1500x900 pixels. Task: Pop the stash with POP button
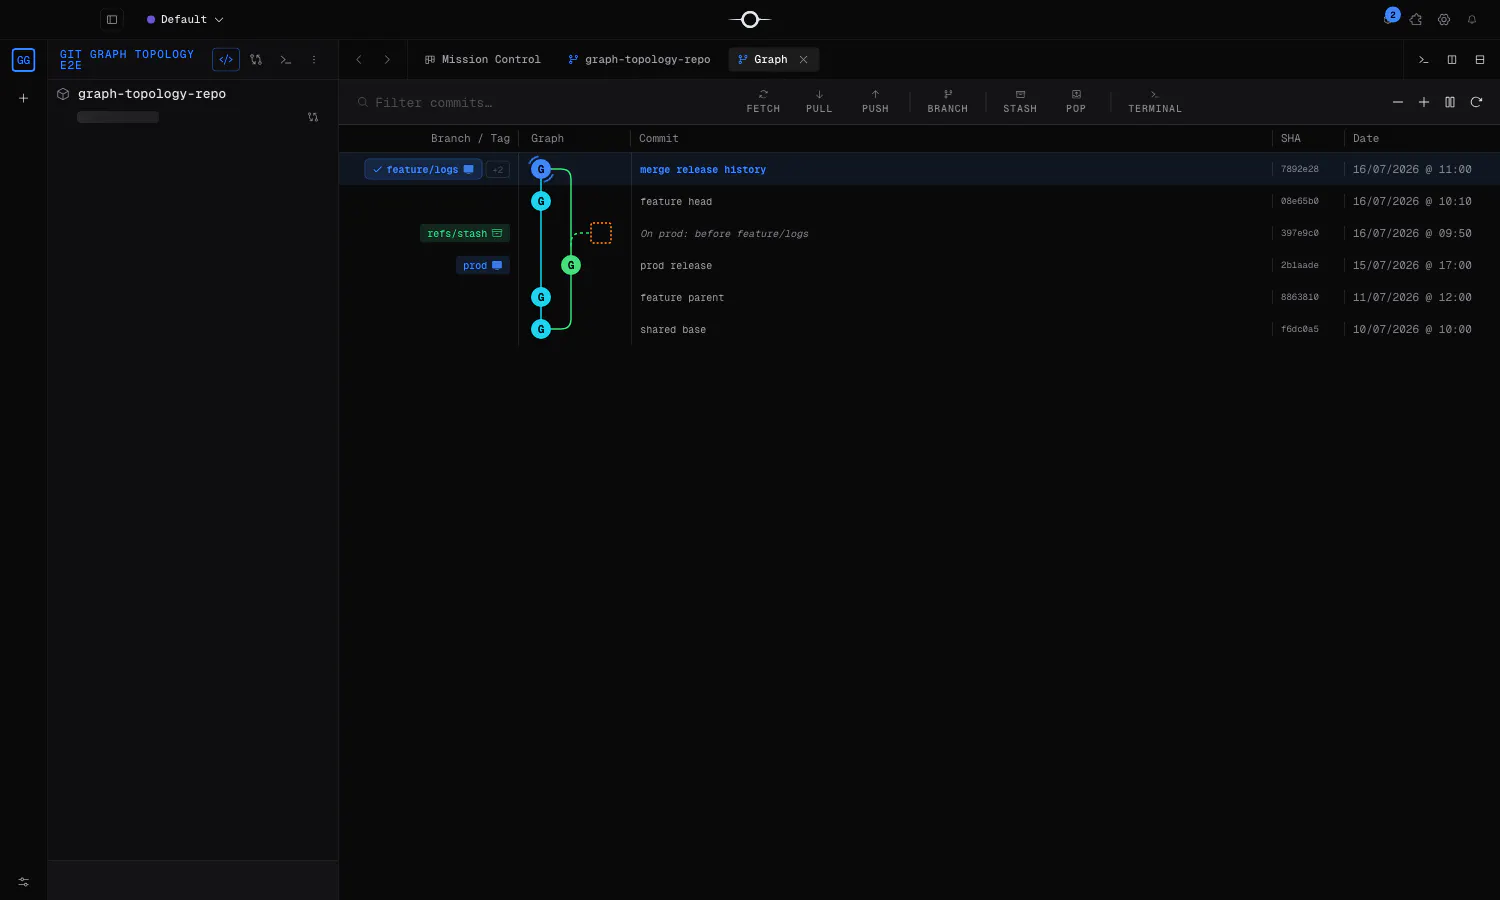coord(1076,101)
